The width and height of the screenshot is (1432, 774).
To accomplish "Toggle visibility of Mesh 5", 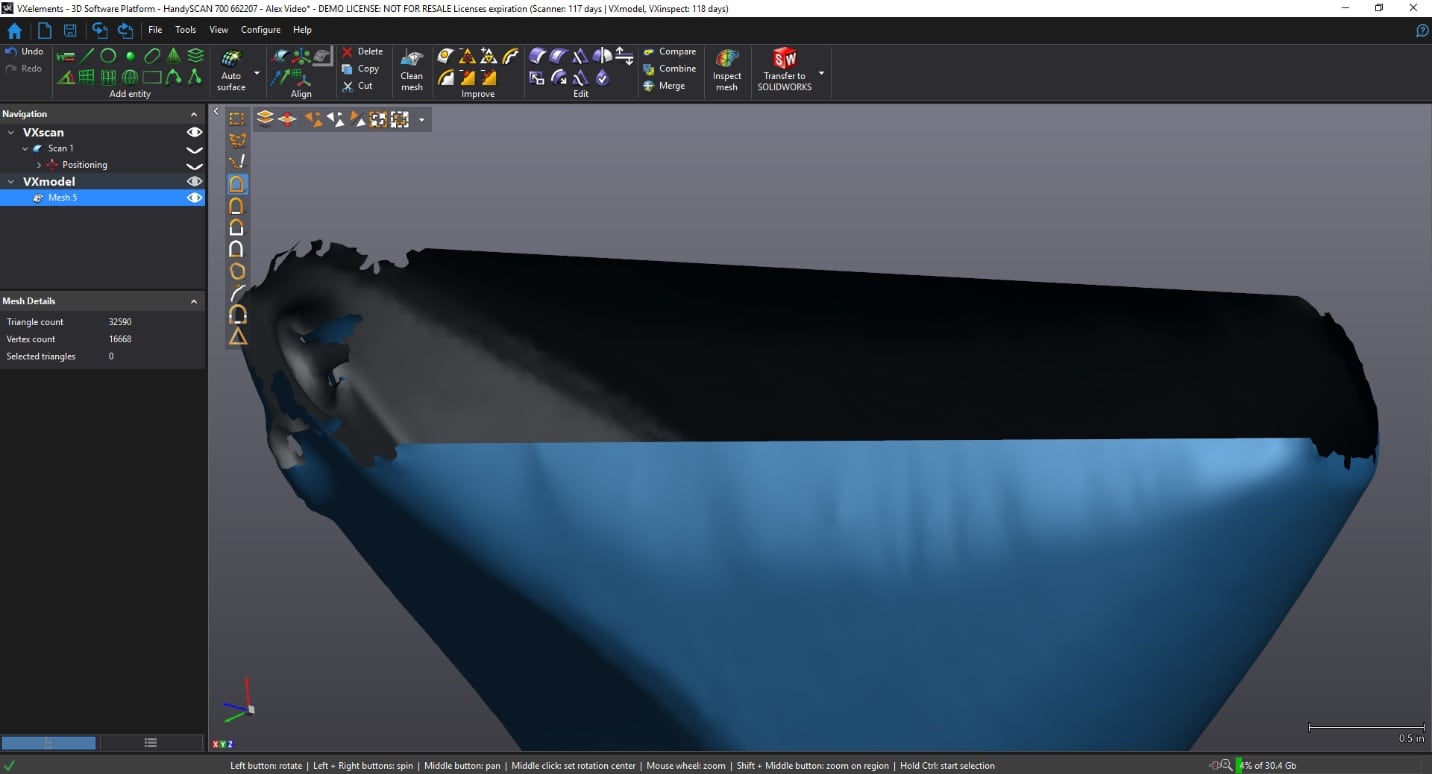I will click(195, 198).
